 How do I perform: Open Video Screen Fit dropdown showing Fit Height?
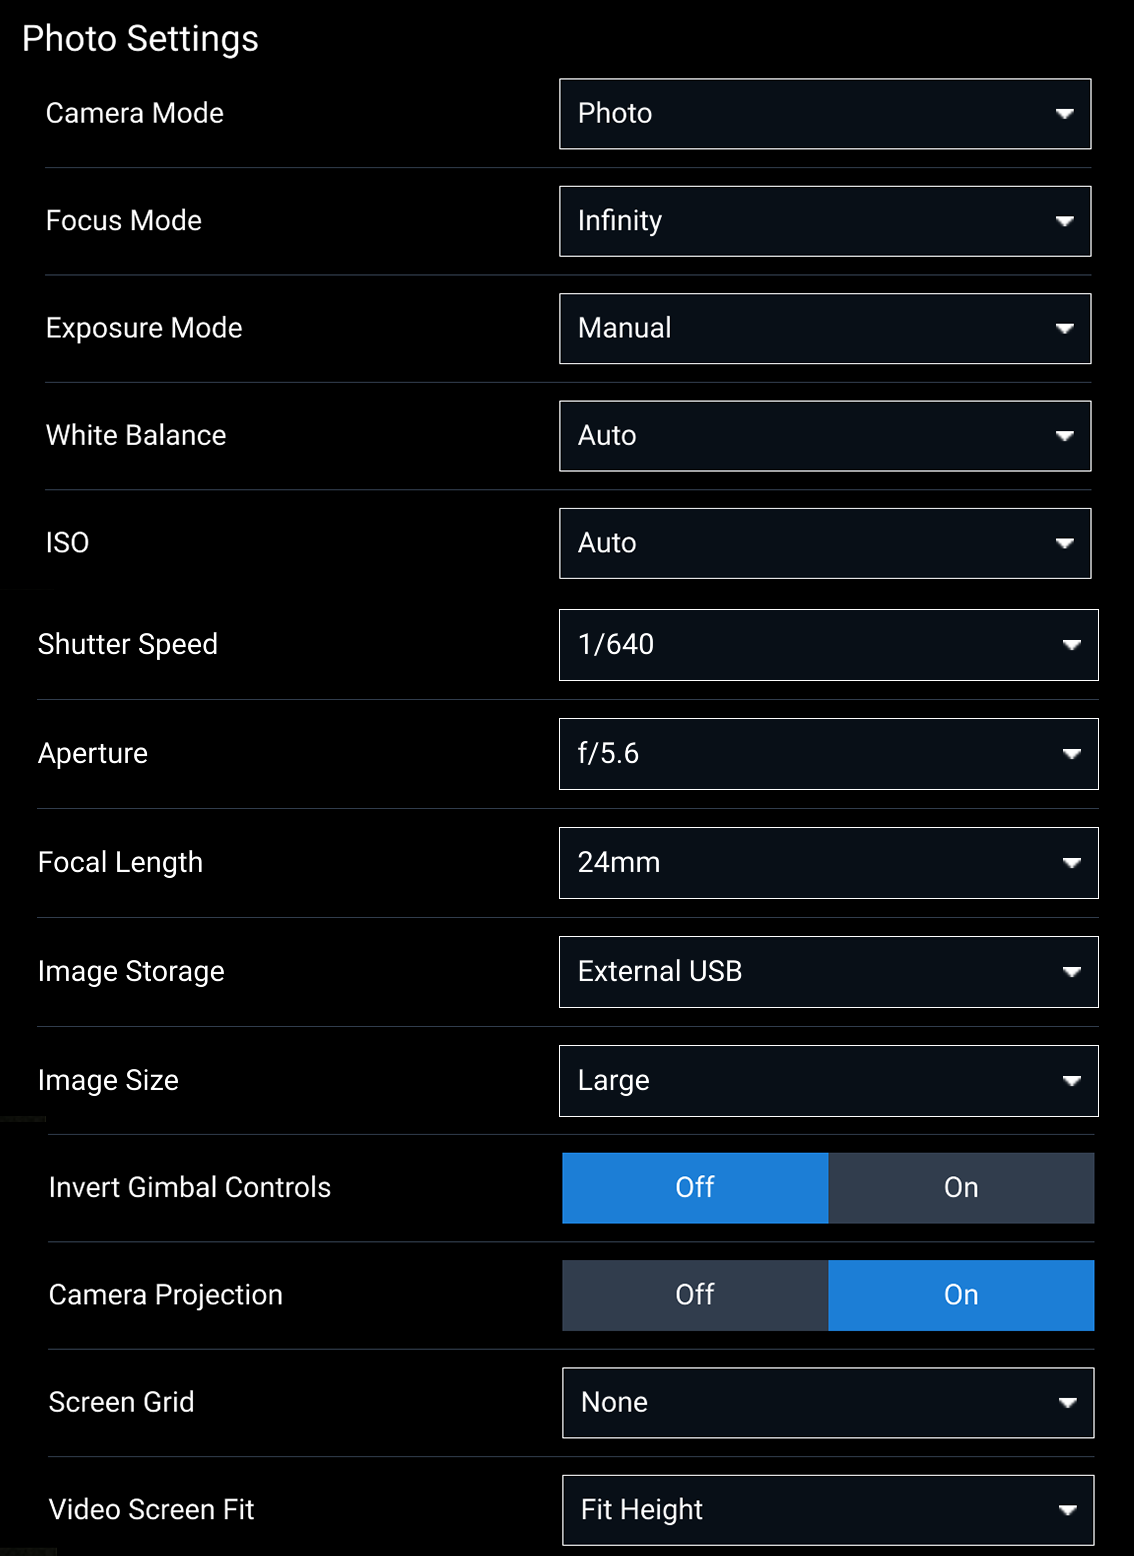(x=828, y=1510)
